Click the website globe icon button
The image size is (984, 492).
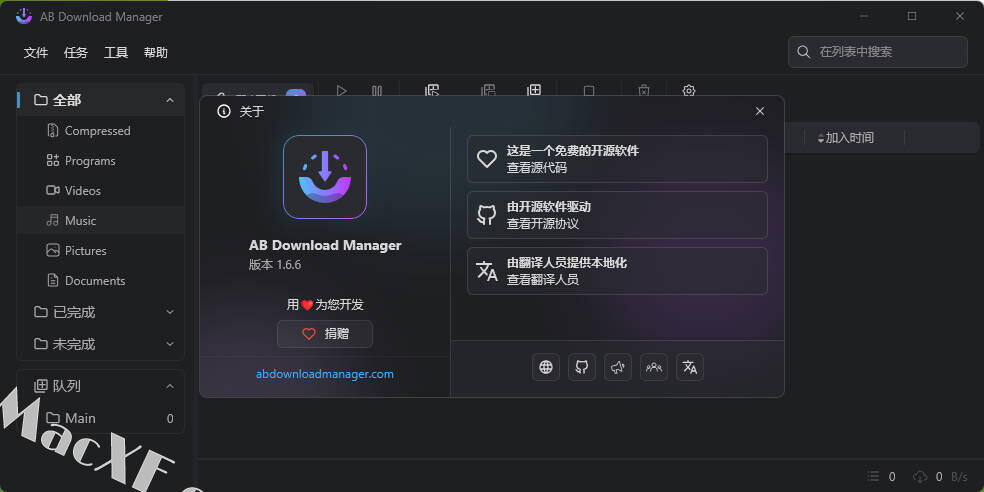point(545,367)
